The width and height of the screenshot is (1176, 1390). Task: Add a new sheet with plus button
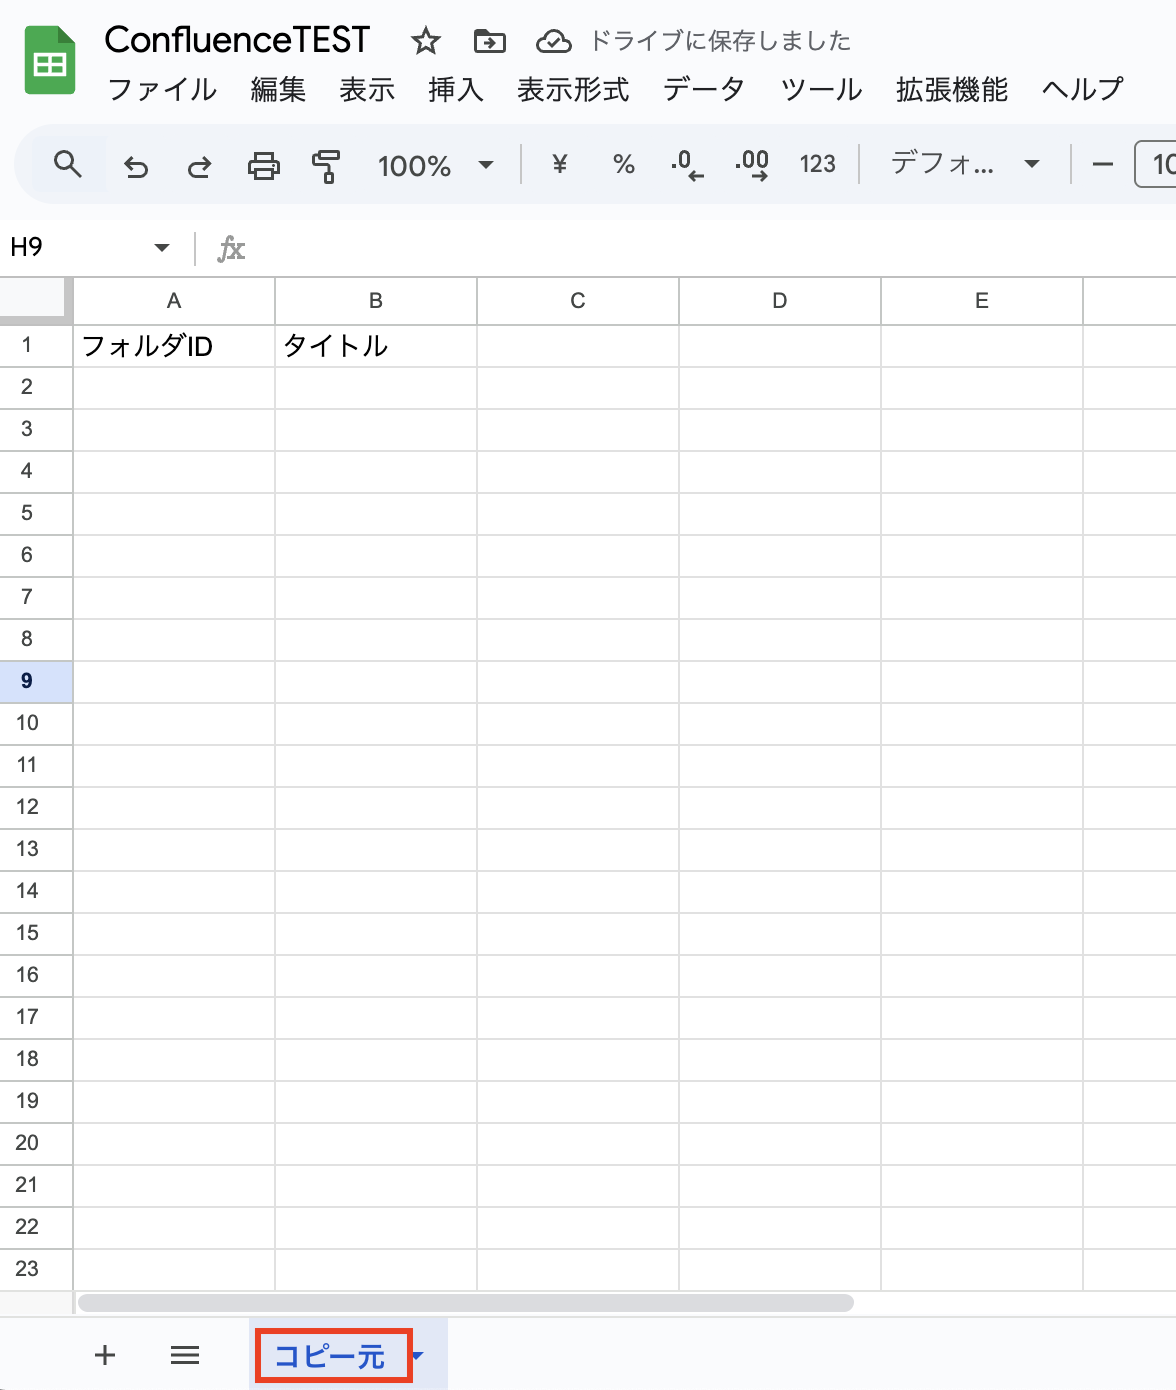pos(105,1355)
